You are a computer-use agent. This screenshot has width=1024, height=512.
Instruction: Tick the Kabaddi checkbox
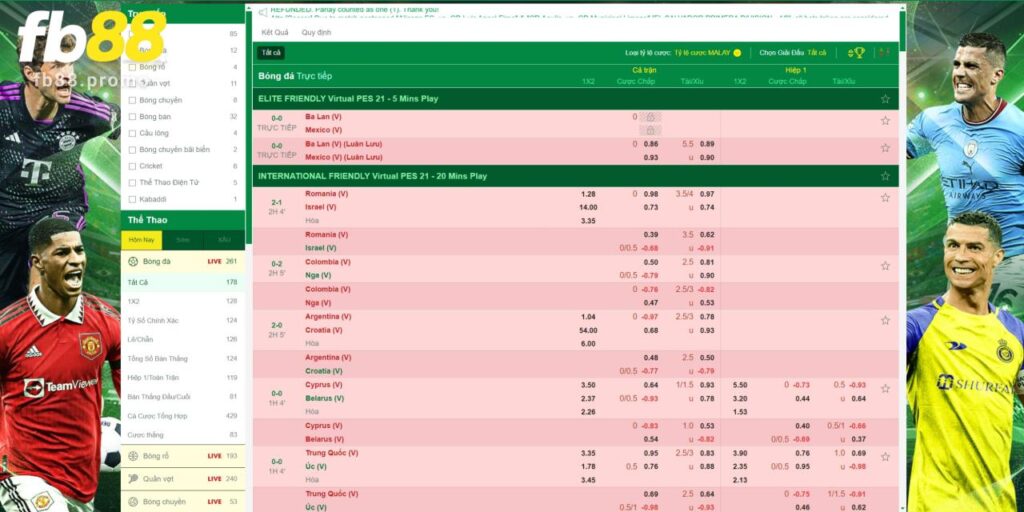pyautogui.click(x=132, y=199)
